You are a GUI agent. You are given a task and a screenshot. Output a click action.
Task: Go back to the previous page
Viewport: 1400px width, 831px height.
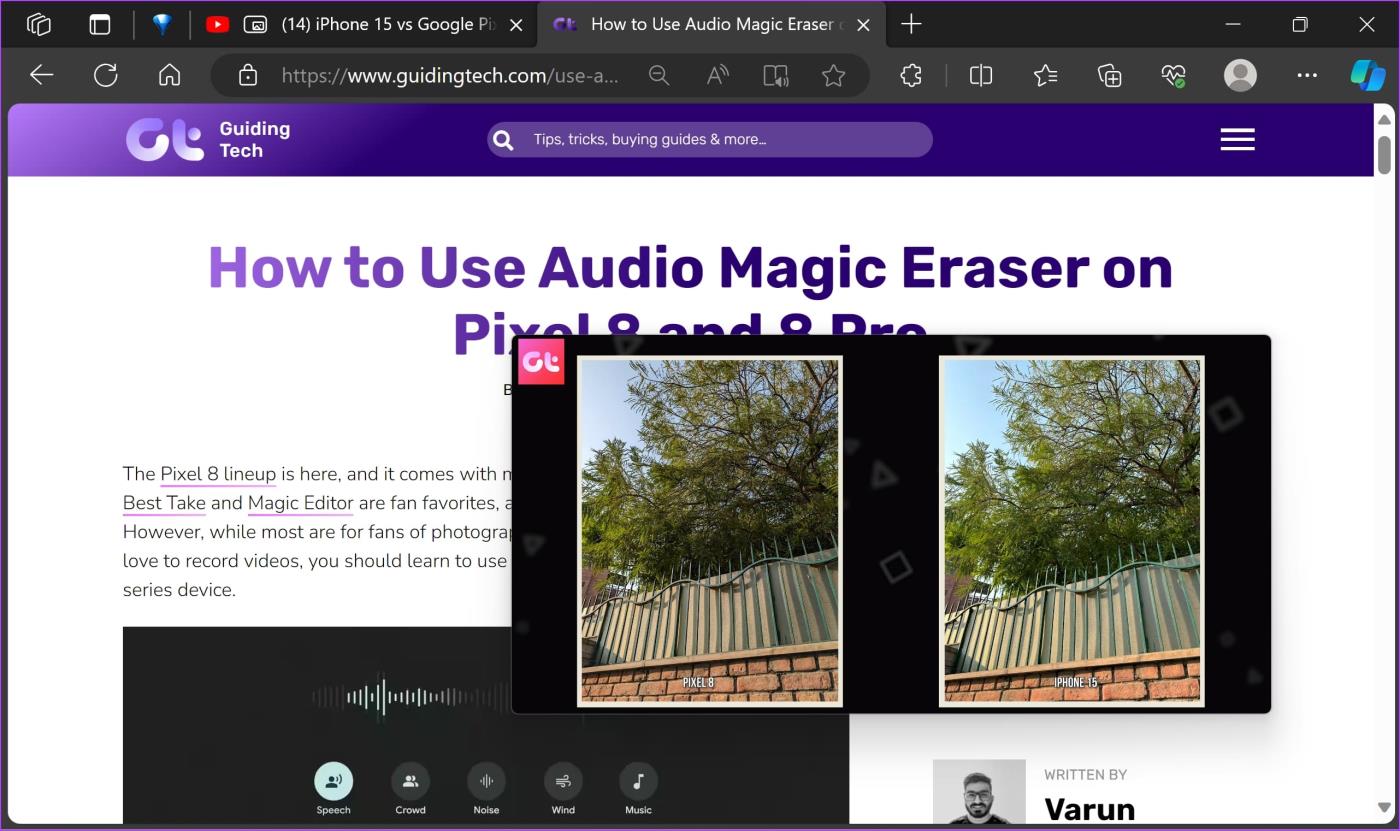(x=41, y=75)
